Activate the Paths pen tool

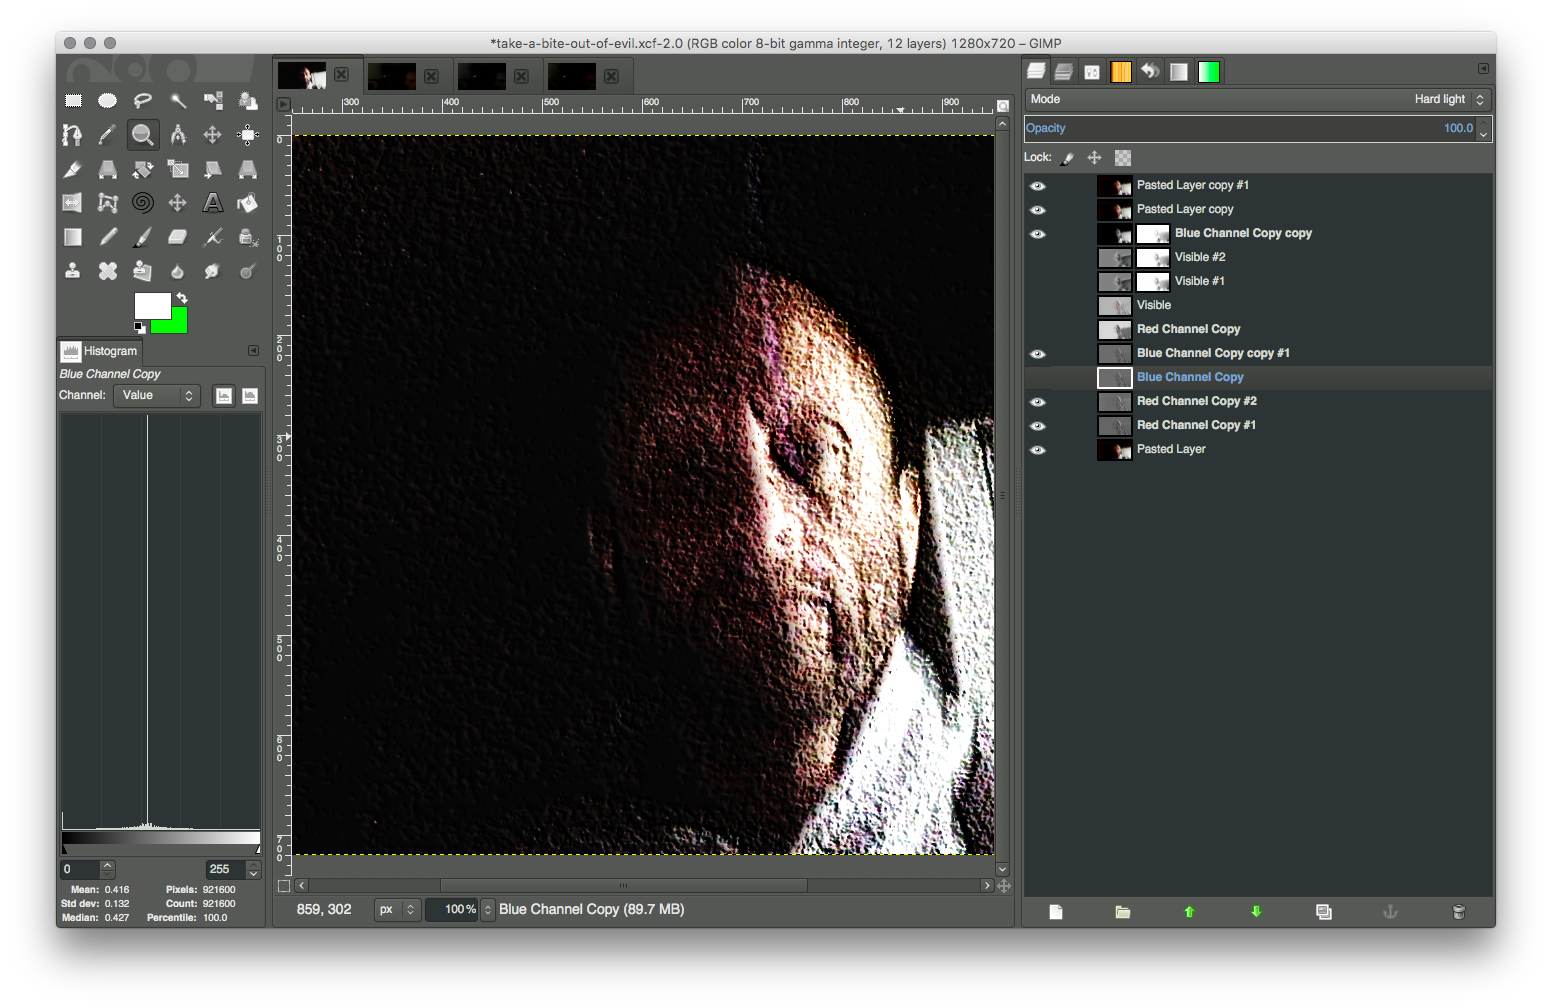(73, 135)
